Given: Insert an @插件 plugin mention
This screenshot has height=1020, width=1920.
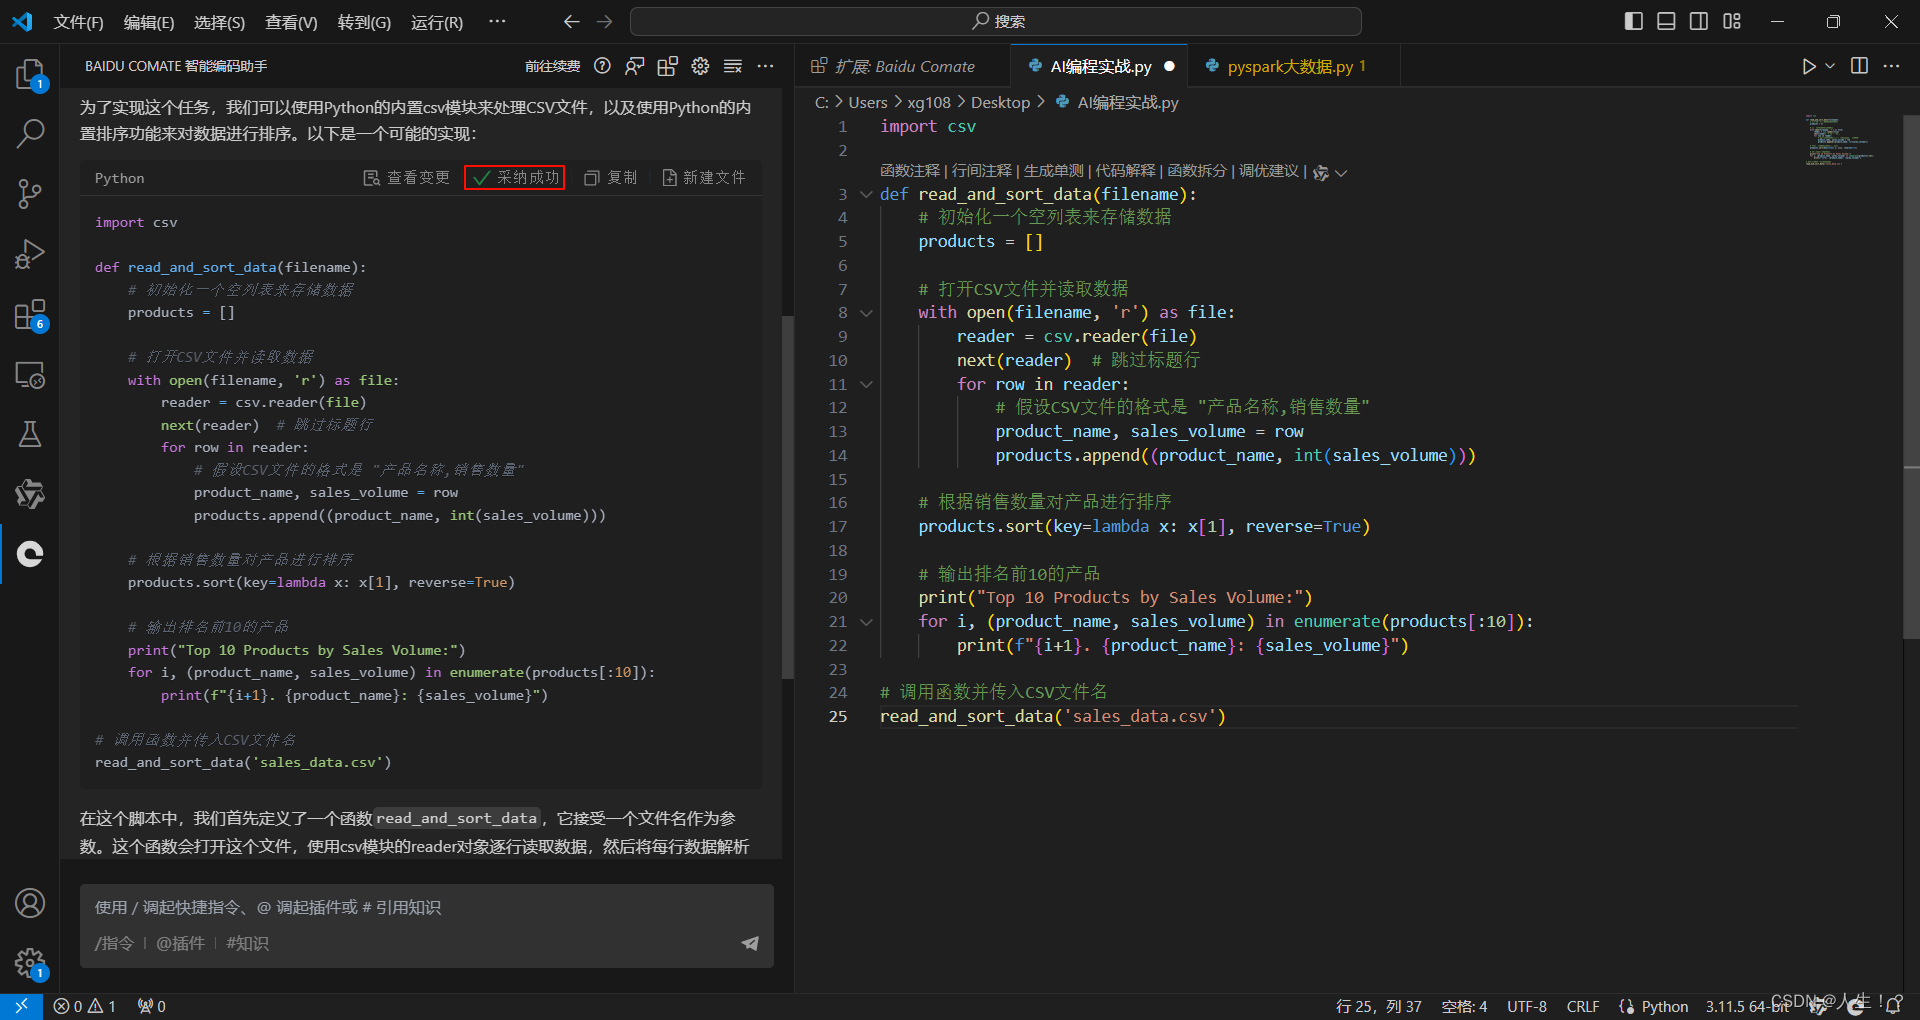Looking at the screenshot, I should (x=180, y=943).
